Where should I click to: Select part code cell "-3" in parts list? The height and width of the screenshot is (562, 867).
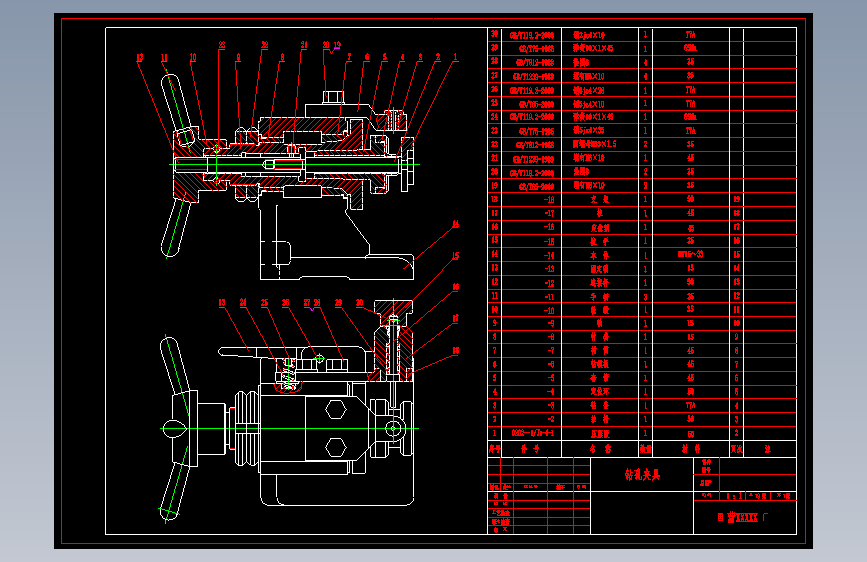click(x=550, y=406)
